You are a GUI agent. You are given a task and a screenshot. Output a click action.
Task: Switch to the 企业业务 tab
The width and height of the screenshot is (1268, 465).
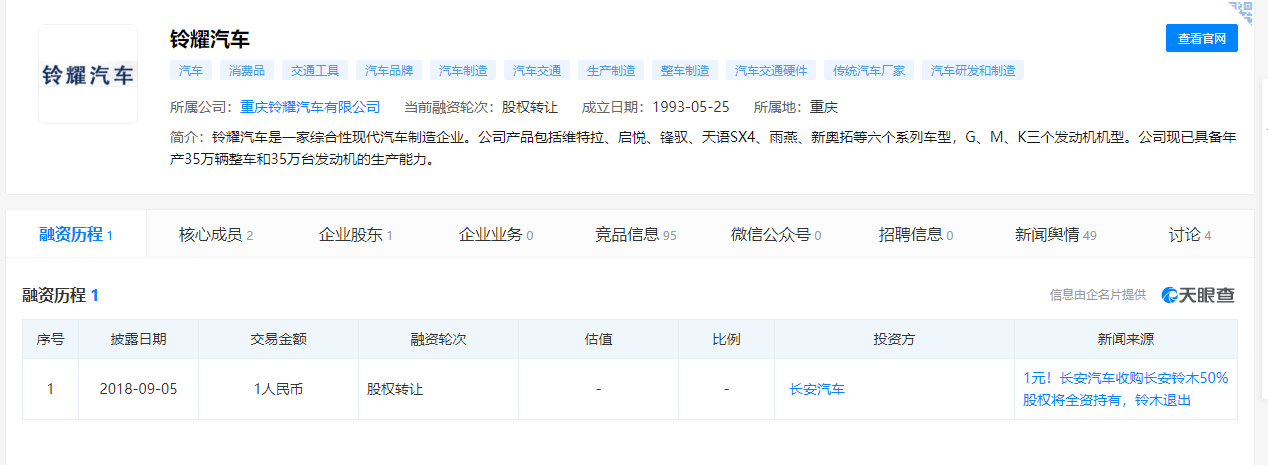496,235
